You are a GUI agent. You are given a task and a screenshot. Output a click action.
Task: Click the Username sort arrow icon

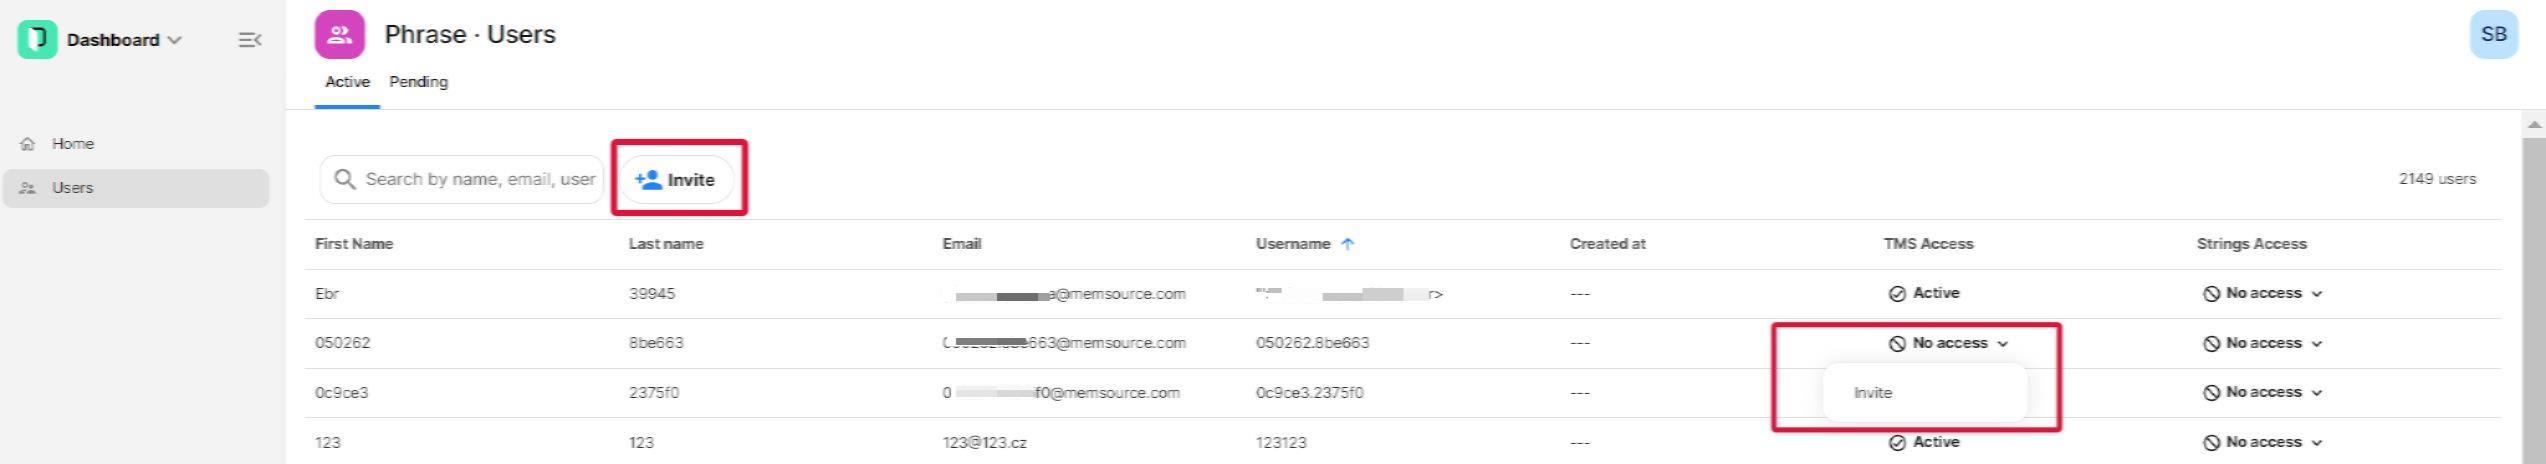[x=1347, y=244]
